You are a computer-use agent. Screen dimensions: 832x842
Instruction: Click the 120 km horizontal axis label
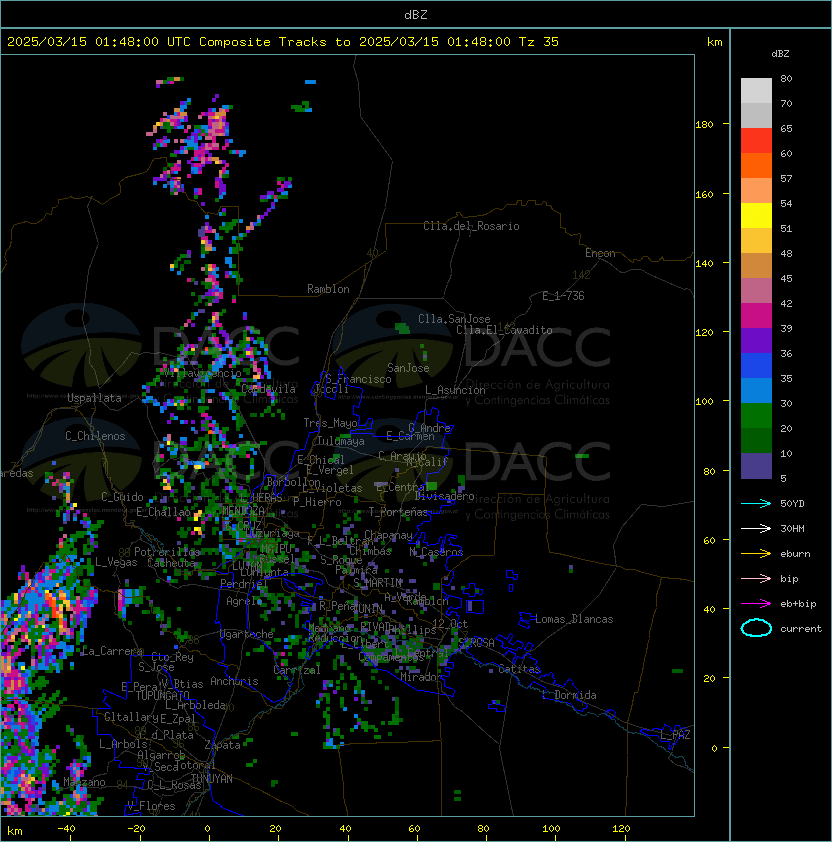point(621,829)
